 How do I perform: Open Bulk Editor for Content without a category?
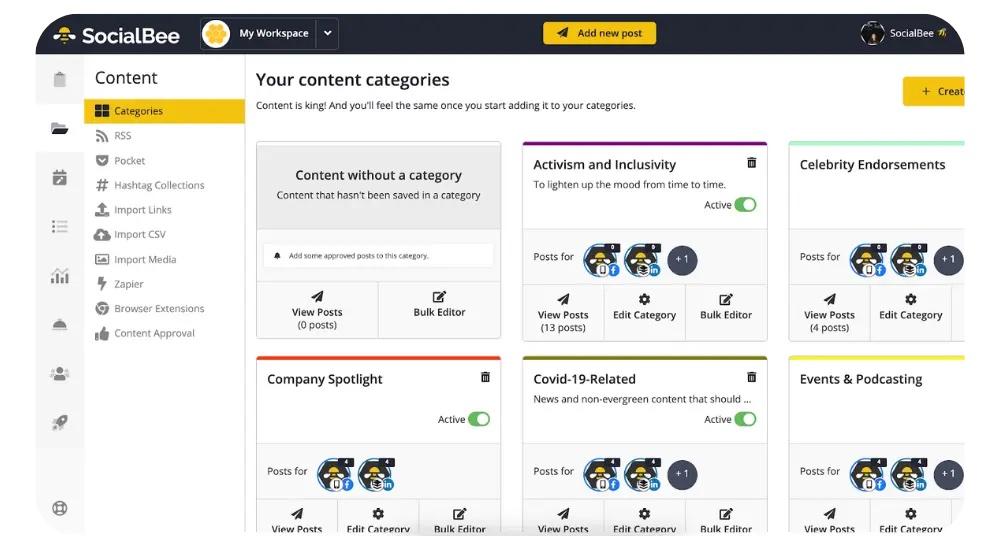pos(439,305)
